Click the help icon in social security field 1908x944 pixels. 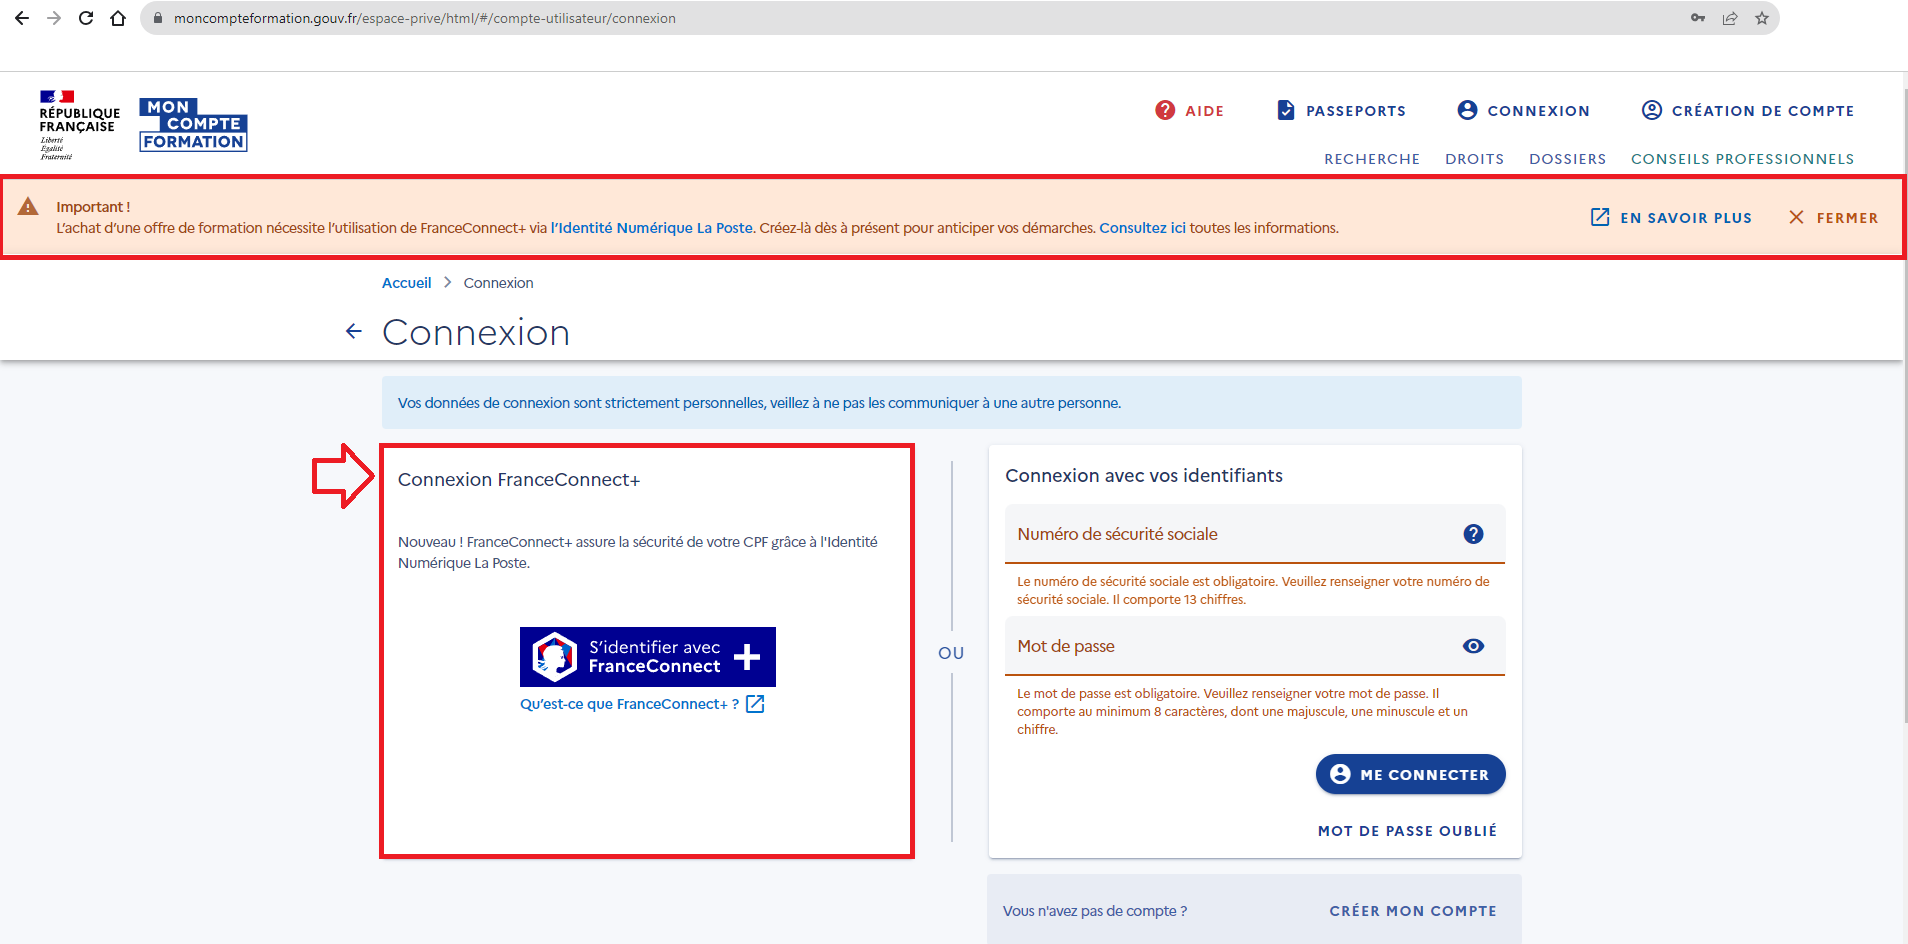[1473, 534]
